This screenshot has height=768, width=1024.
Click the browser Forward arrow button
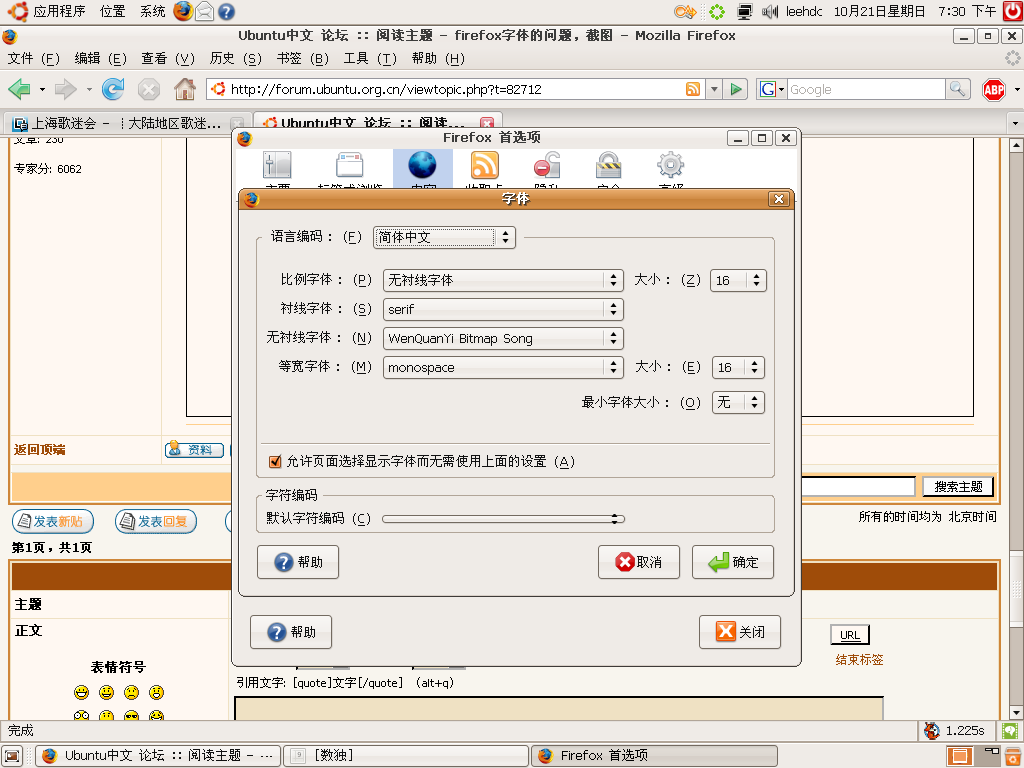click(65, 89)
